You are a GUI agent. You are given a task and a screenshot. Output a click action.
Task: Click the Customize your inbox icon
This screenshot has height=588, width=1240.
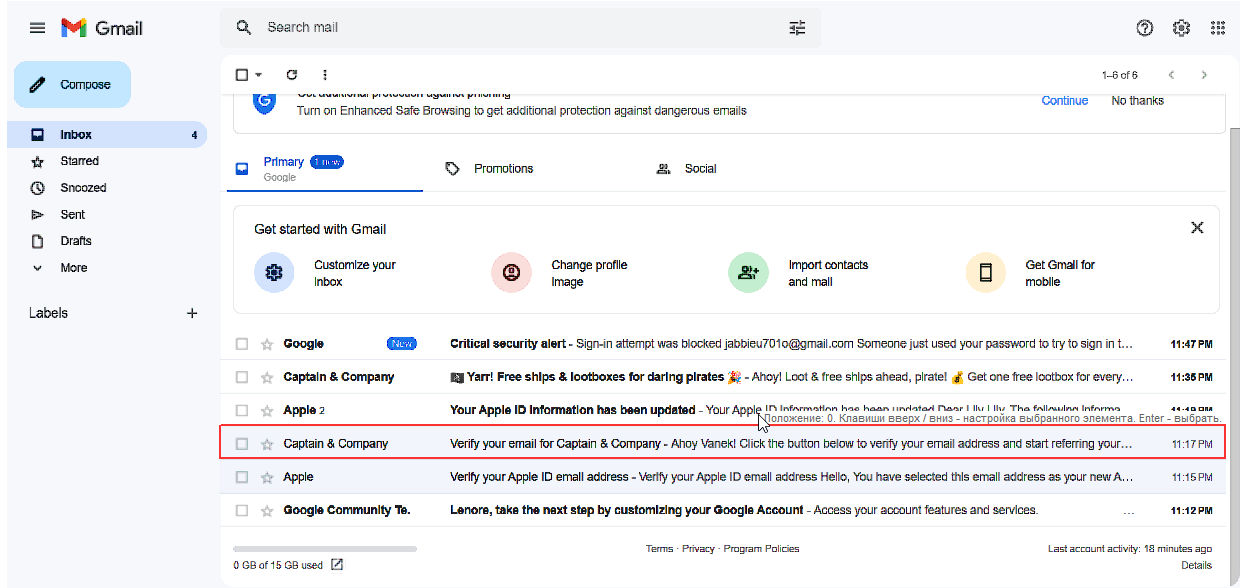coord(274,273)
